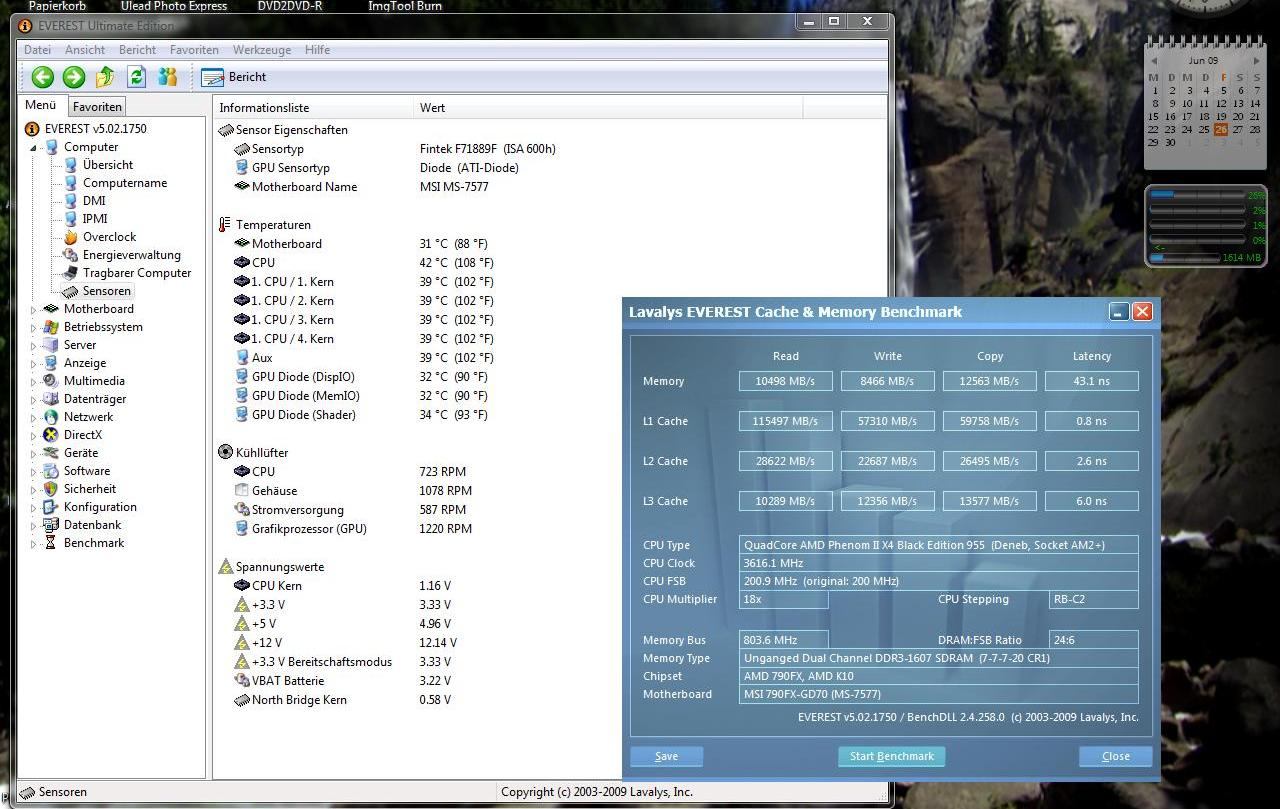Select Übersicht in the tree

coord(107,165)
